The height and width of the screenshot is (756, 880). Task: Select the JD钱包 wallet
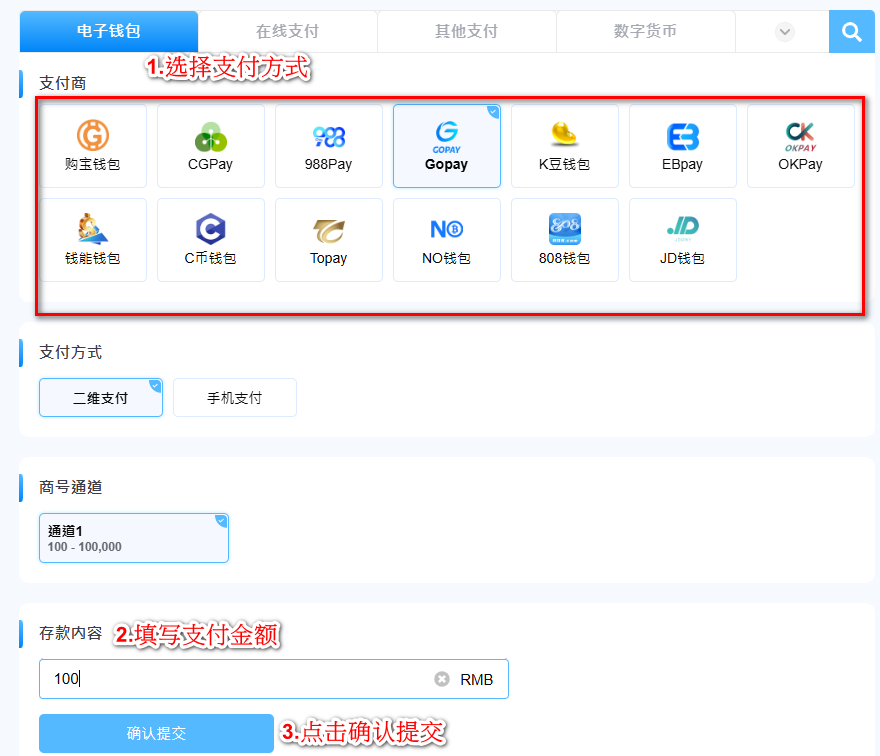682,240
